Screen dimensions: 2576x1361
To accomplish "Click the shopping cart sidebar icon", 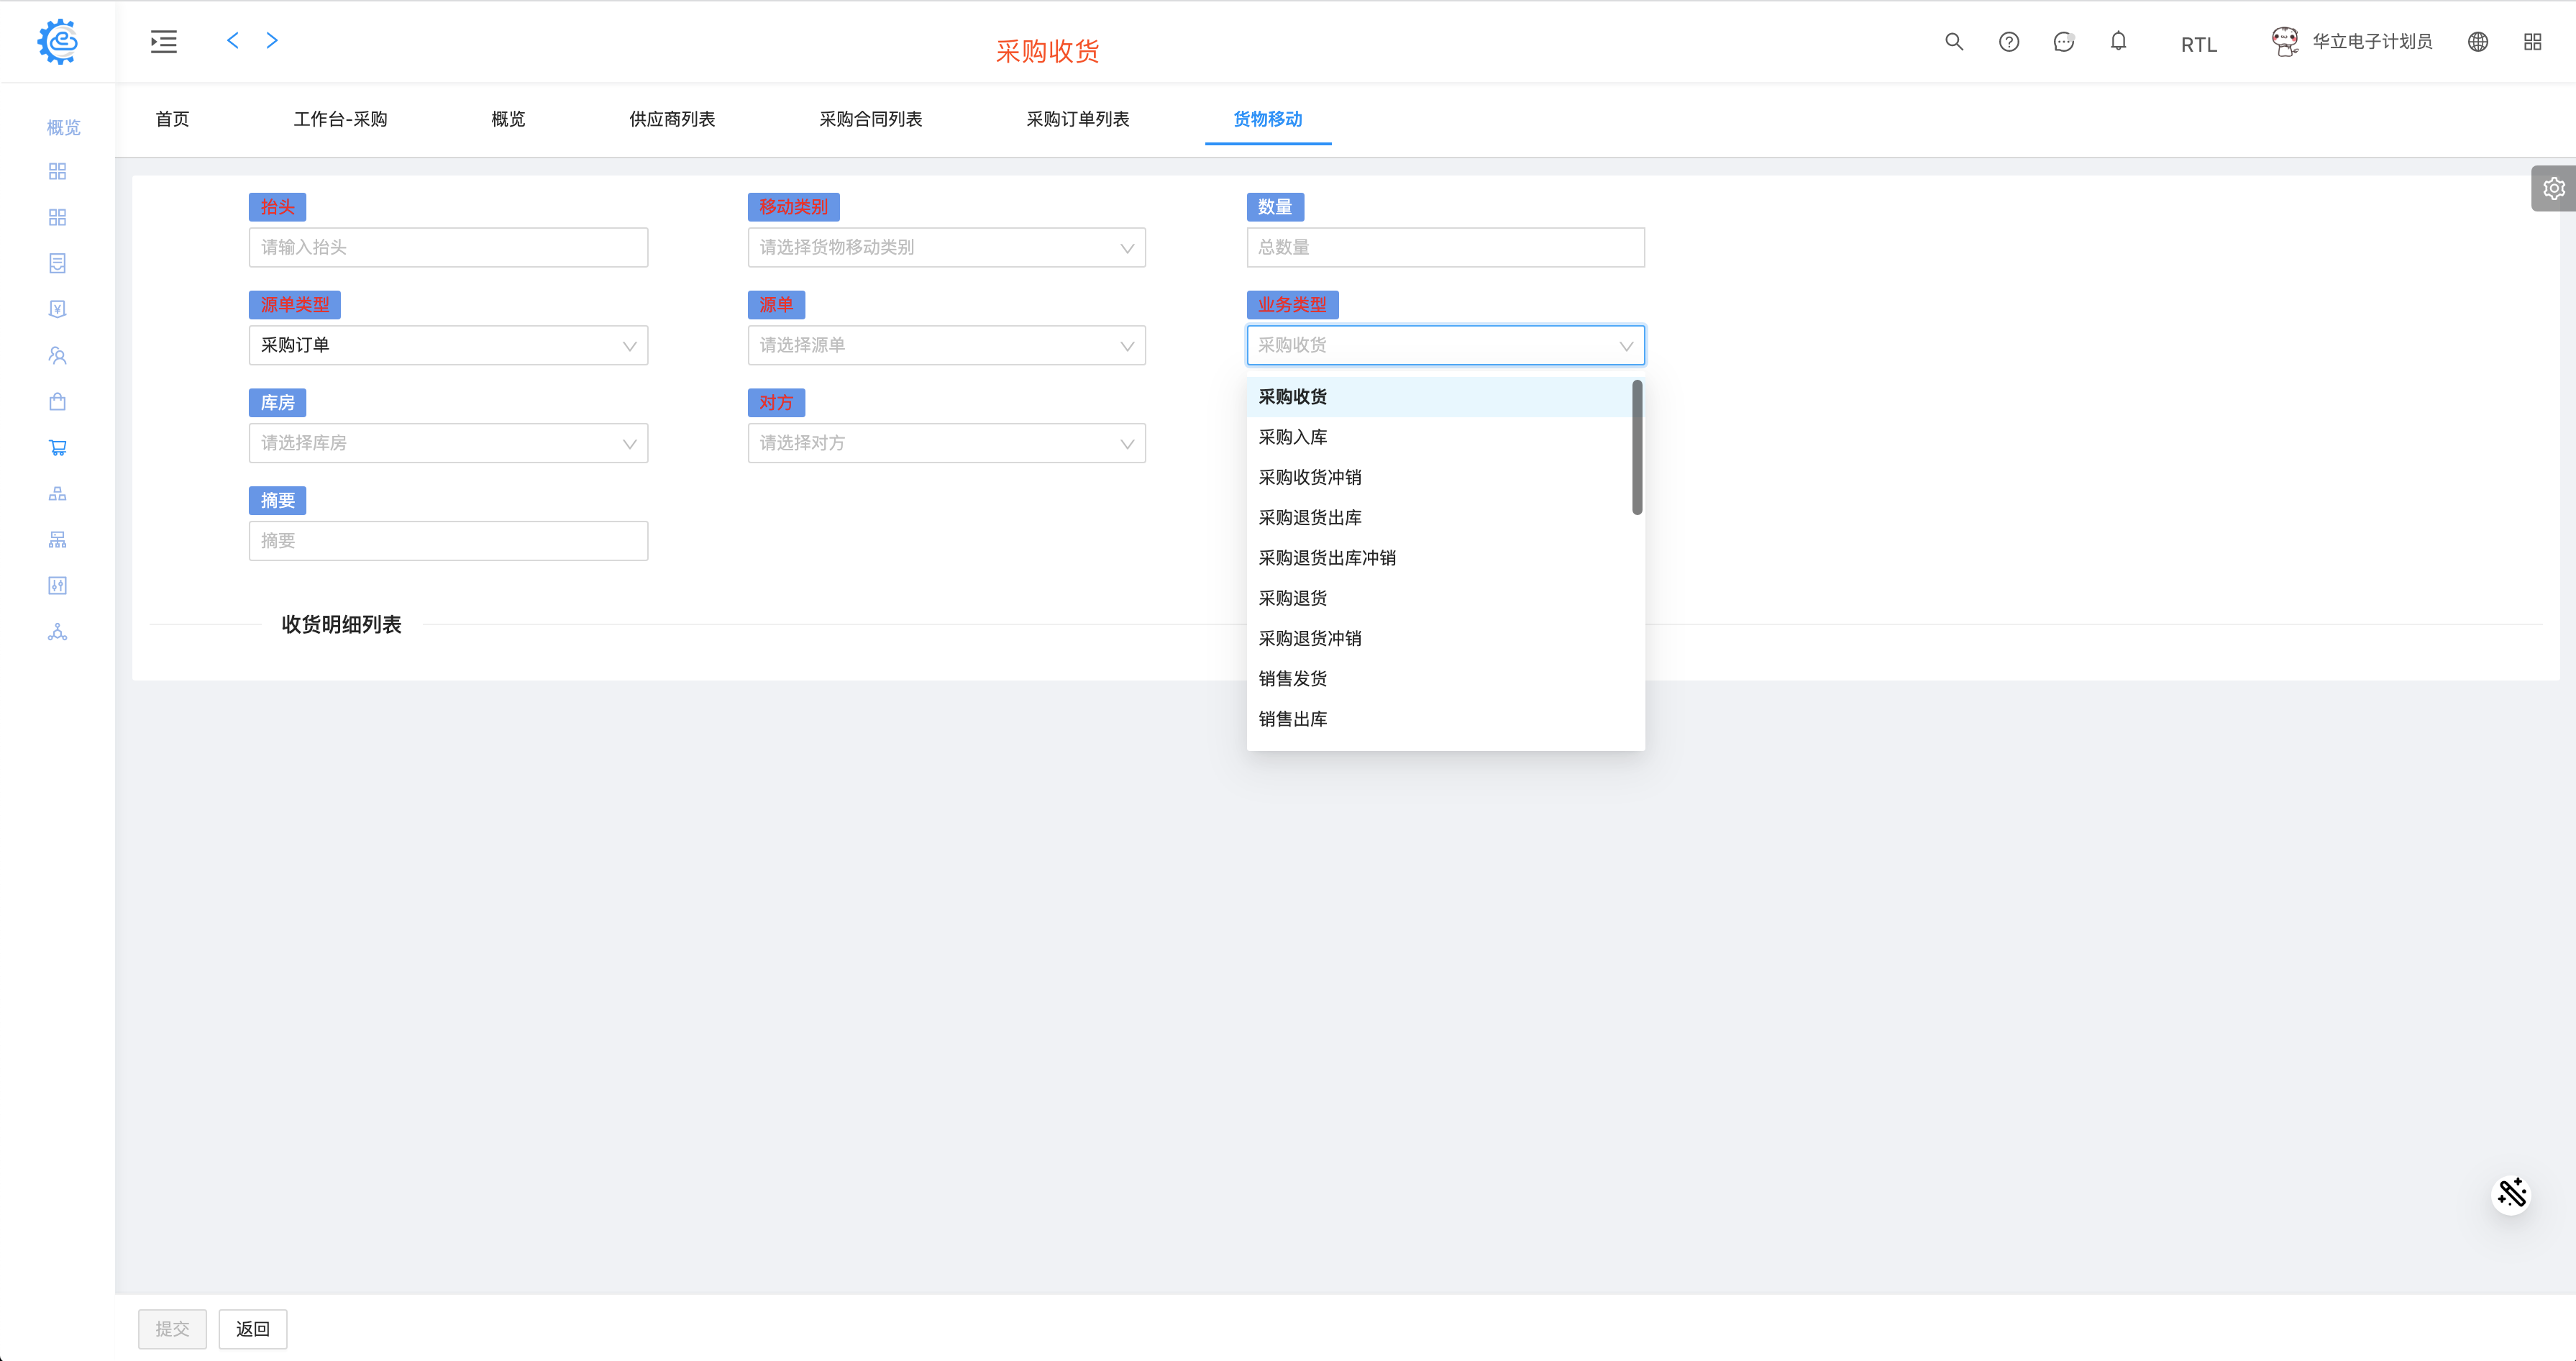I will coord(57,448).
